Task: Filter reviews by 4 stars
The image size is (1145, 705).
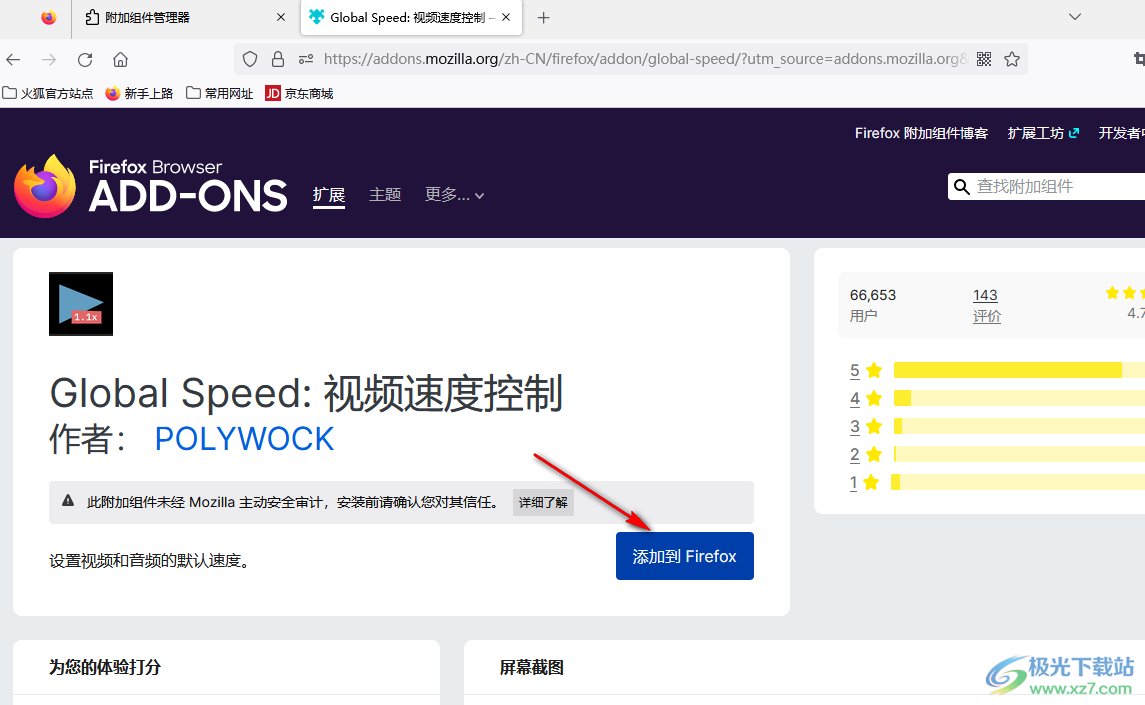Action: coord(866,398)
